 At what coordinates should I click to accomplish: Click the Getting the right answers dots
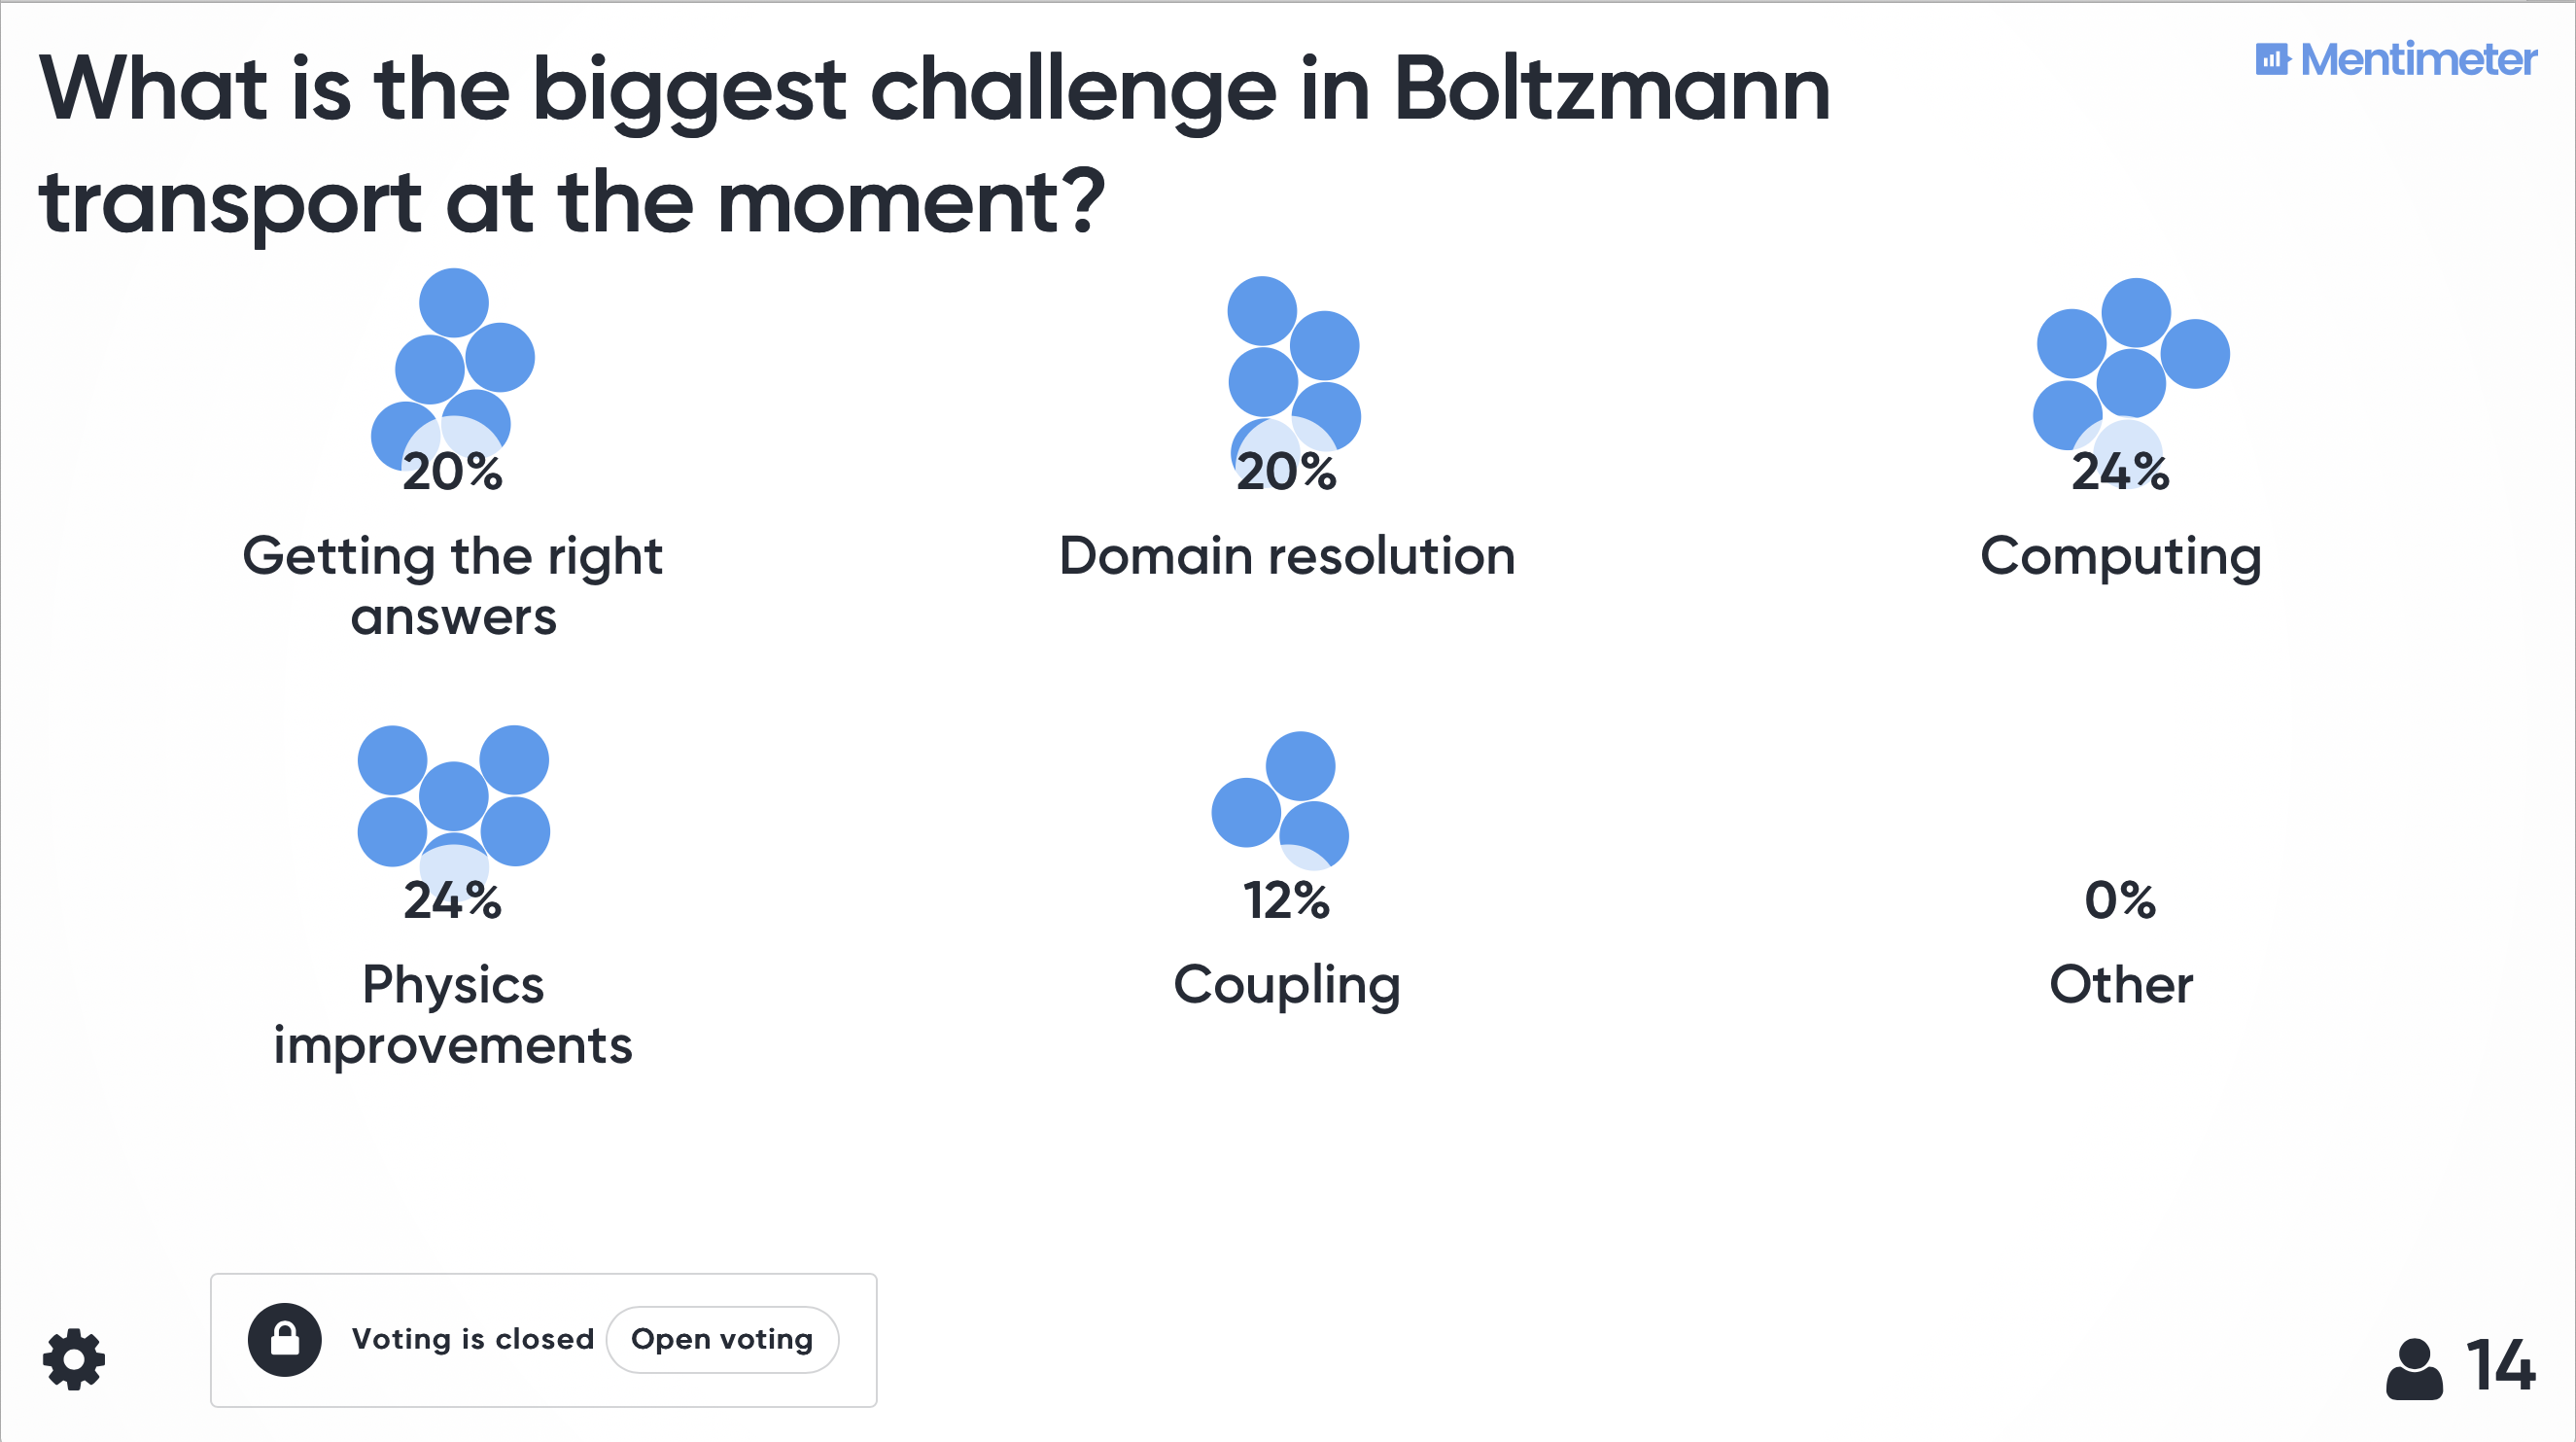[453, 370]
